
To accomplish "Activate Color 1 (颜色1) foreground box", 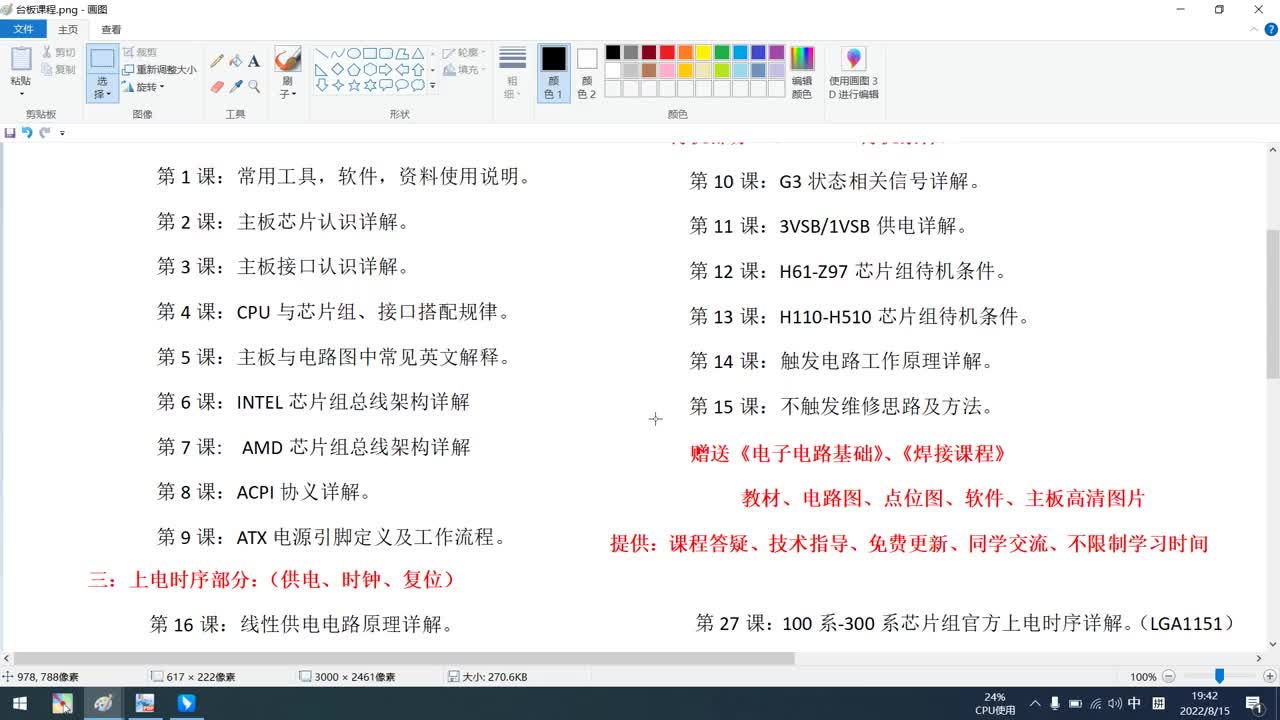I will tap(553, 73).
